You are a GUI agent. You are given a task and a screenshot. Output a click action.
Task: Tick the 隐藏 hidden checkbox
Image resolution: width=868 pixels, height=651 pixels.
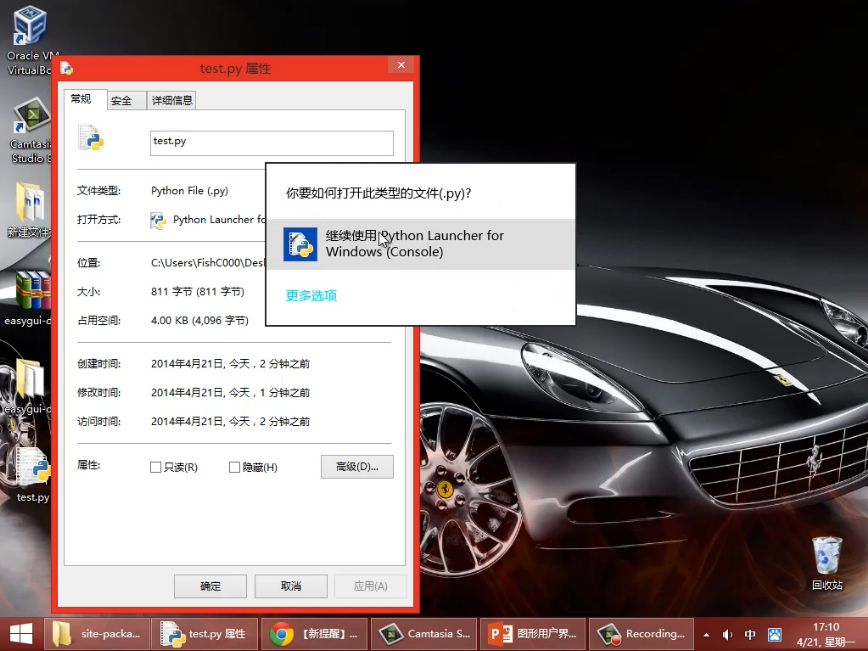coord(235,467)
